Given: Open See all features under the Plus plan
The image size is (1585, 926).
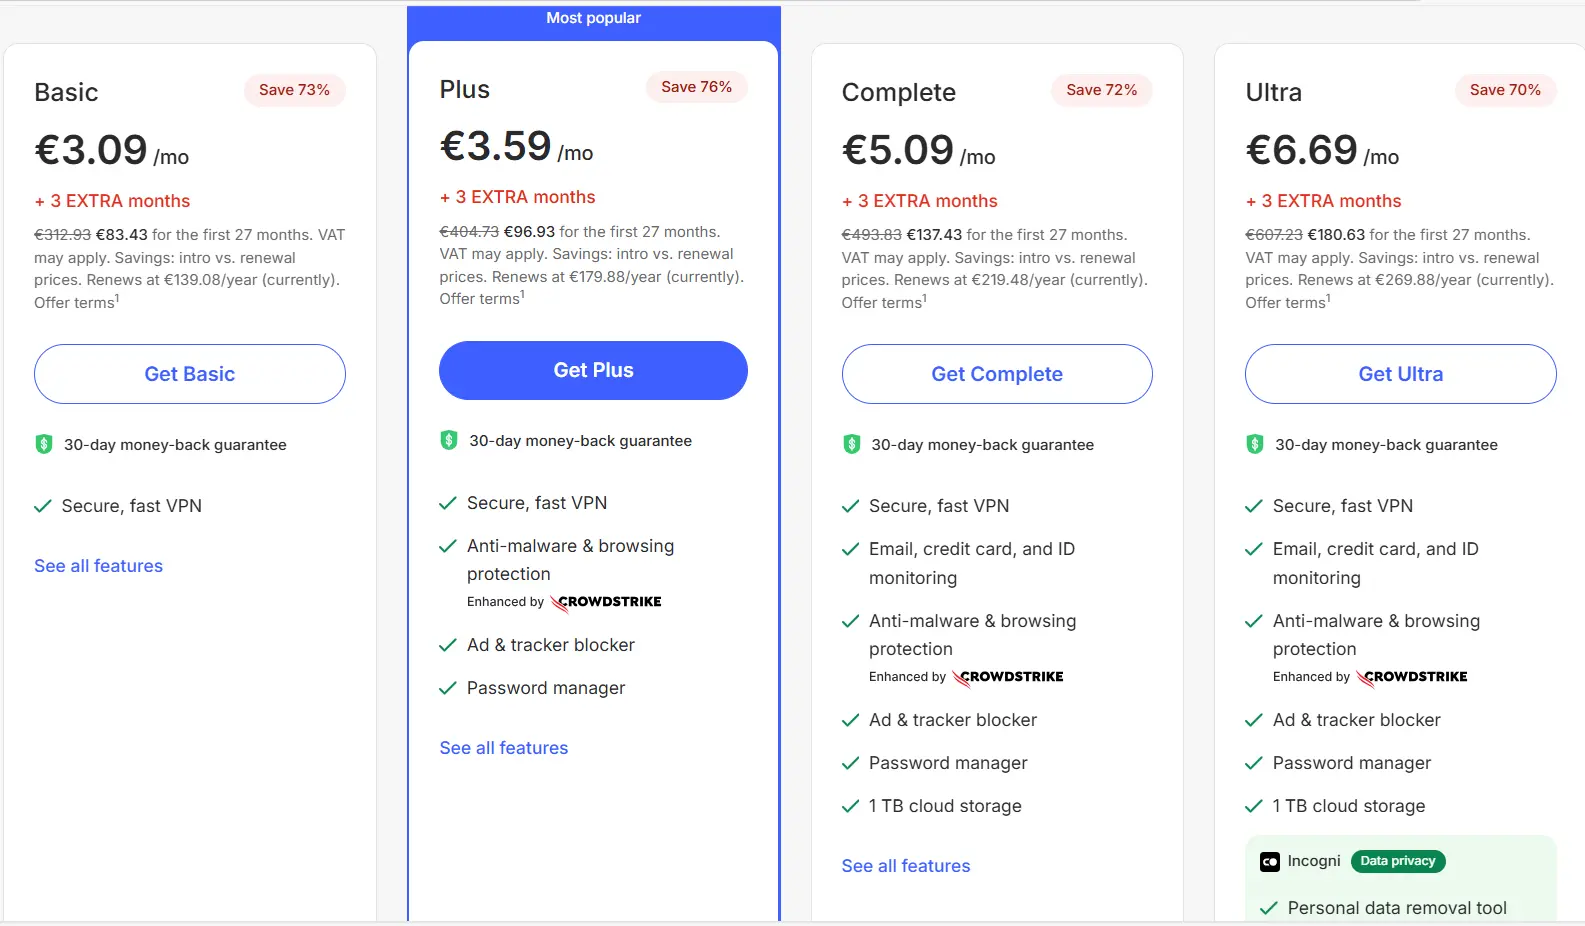Looking at the screenshot, I should (x=503, y=747).
